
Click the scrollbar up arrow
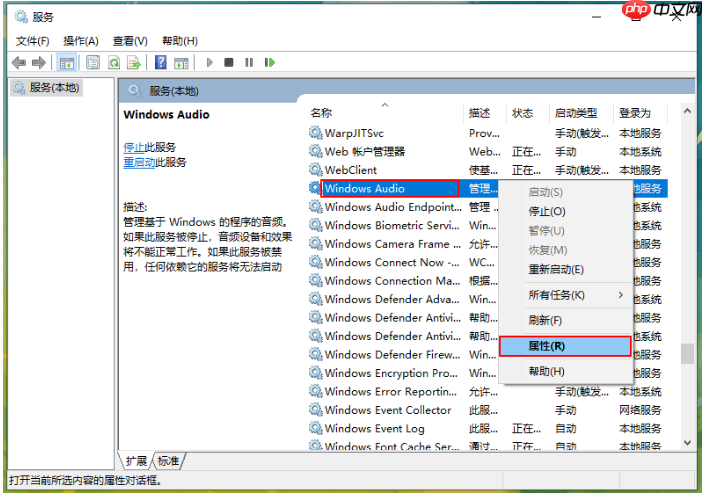[687, 111]
